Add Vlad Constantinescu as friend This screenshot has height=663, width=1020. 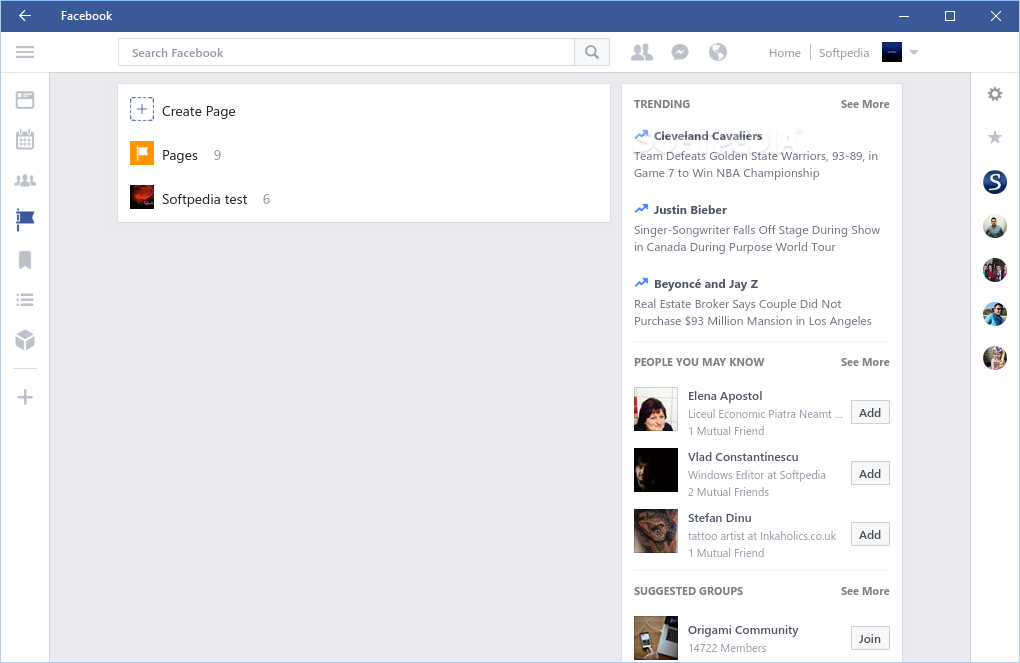870,474
